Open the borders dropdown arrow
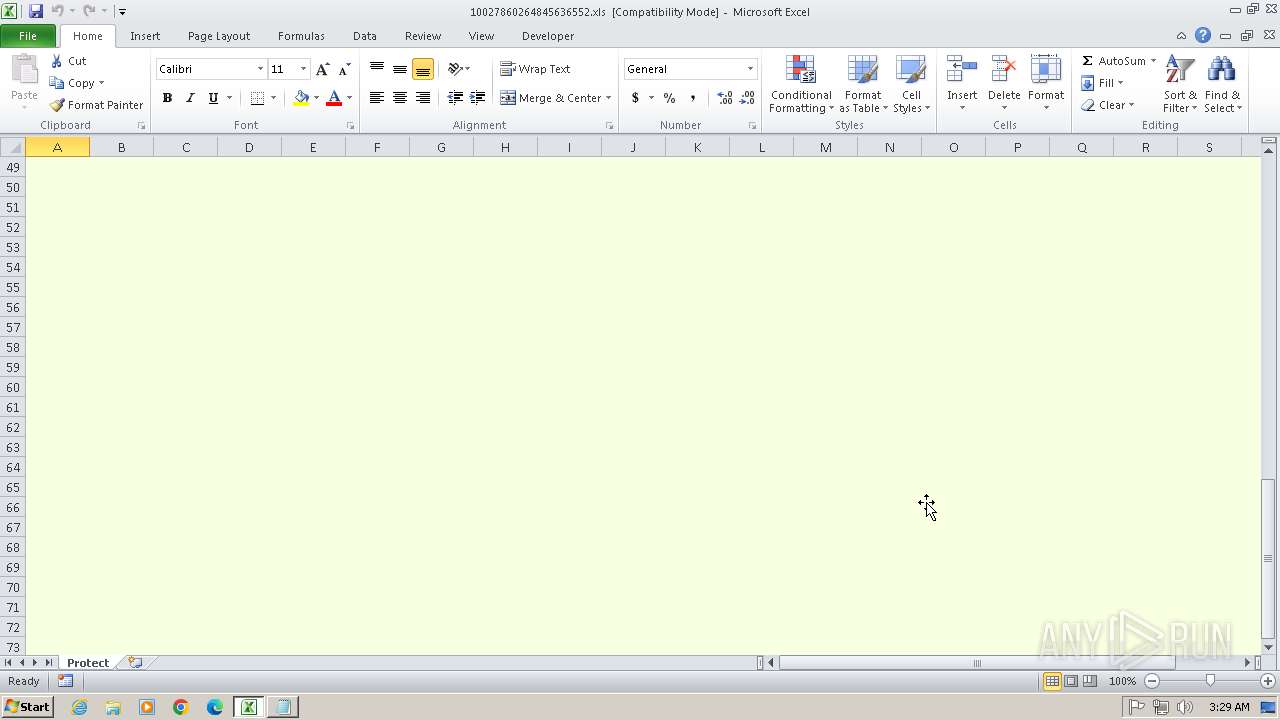The width and height of the screenshot is (1280, 720). click(273, 98)
